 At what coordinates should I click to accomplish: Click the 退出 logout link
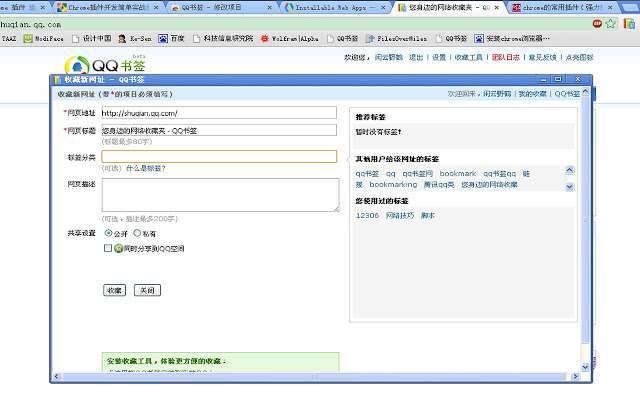point(416,58)
